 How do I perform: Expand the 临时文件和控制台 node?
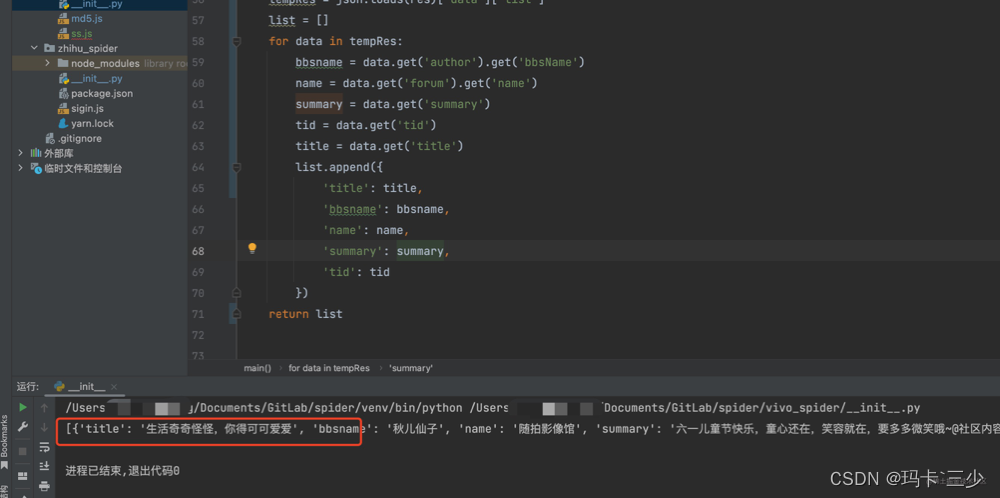tap(20, 168)
